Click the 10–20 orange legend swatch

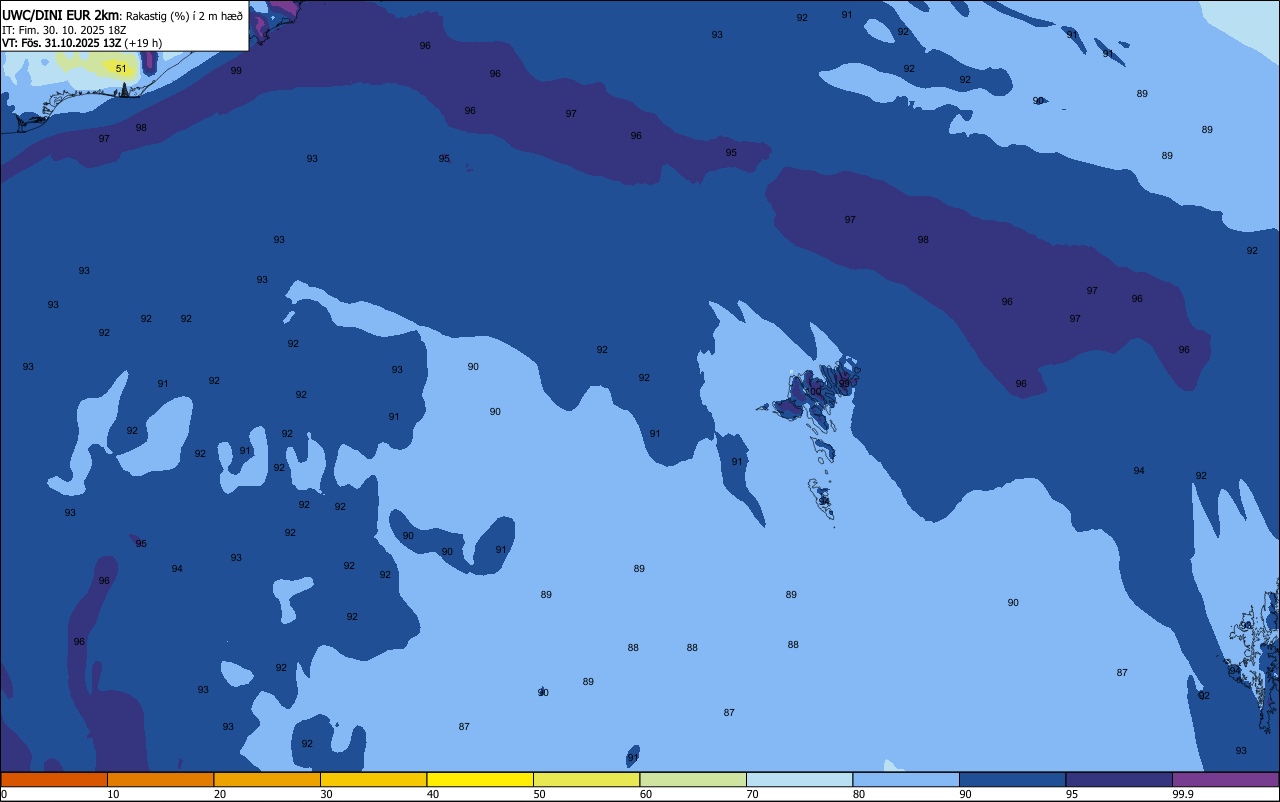click(x=160, y=779)
